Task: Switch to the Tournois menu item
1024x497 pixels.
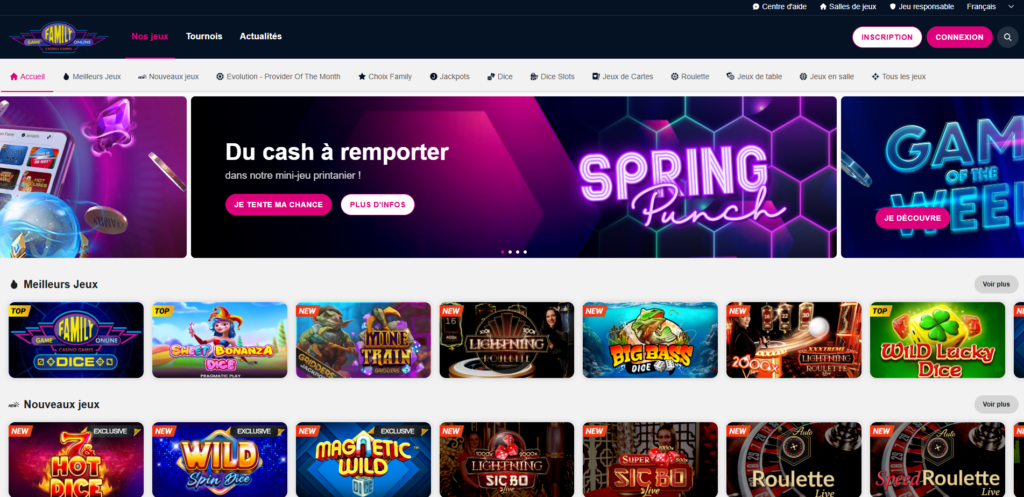Action: click(204, 37)
